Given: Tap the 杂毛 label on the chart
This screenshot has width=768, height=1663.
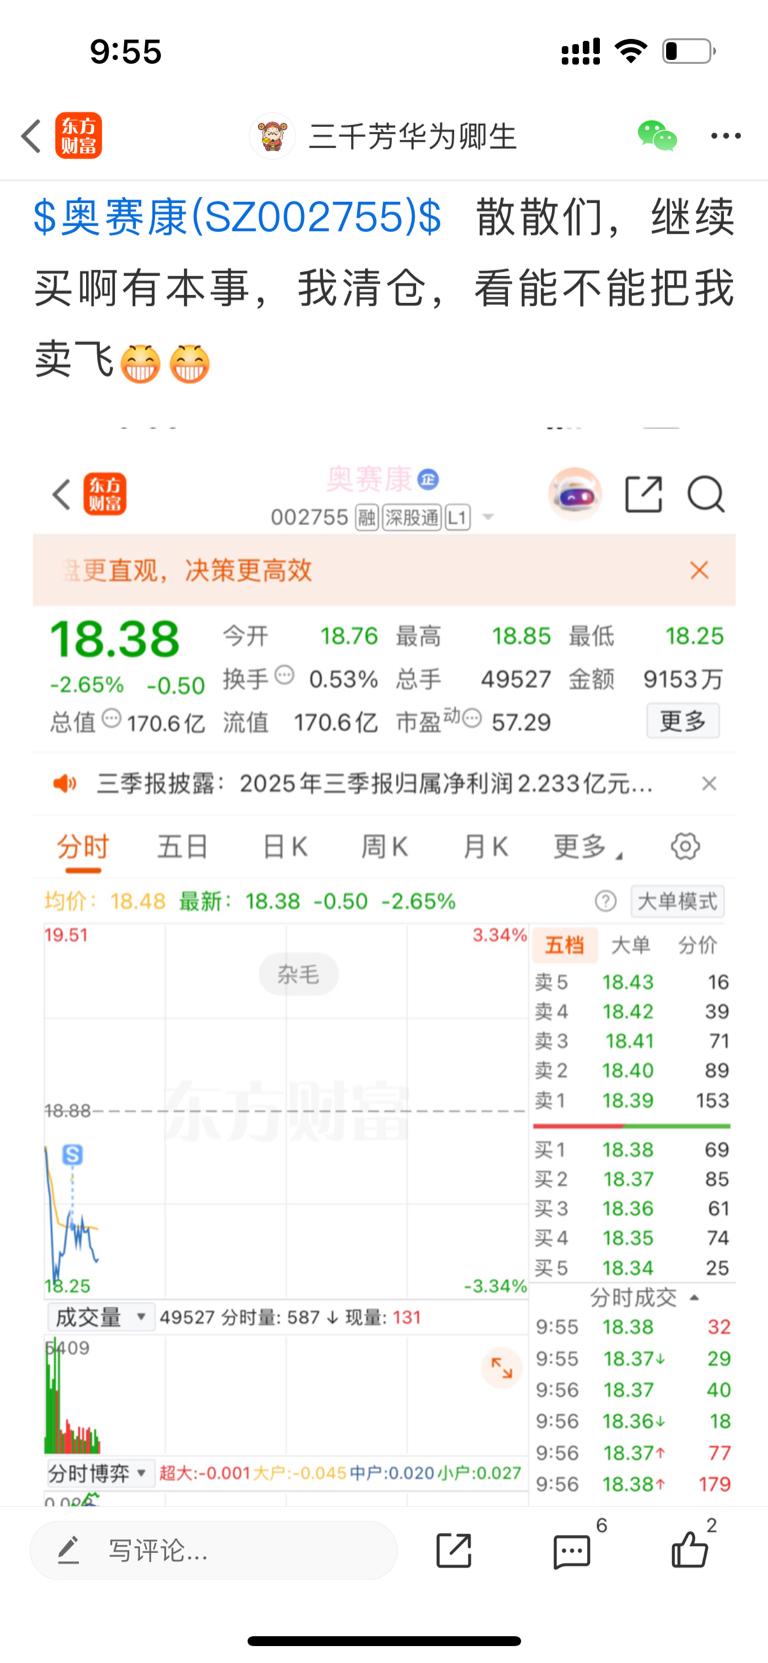Looking at the screenshot, I should [x=298, y=974].
